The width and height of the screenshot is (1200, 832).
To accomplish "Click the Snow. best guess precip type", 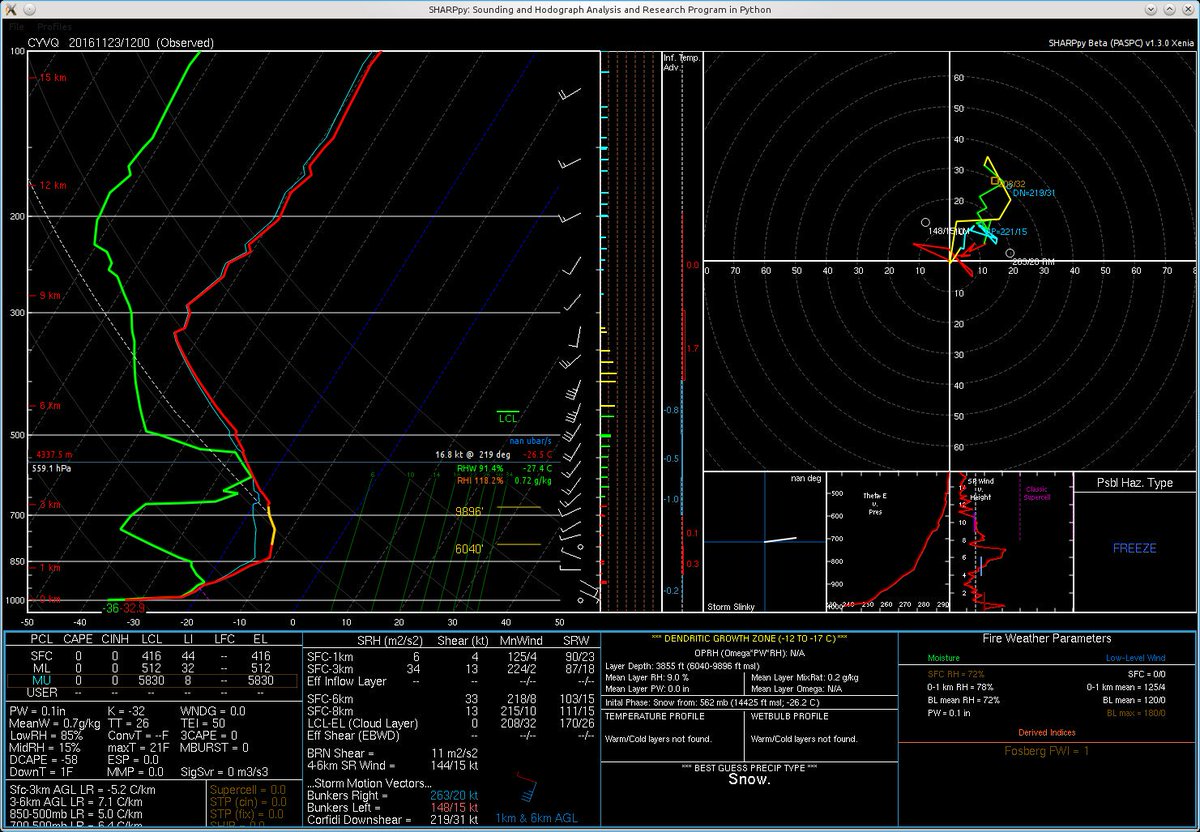I will 749,779.
